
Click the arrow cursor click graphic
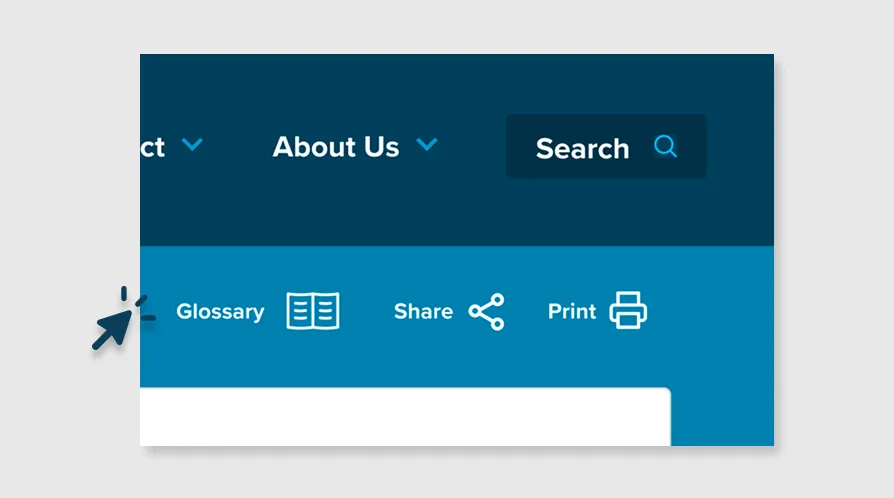tap(122, 318)
